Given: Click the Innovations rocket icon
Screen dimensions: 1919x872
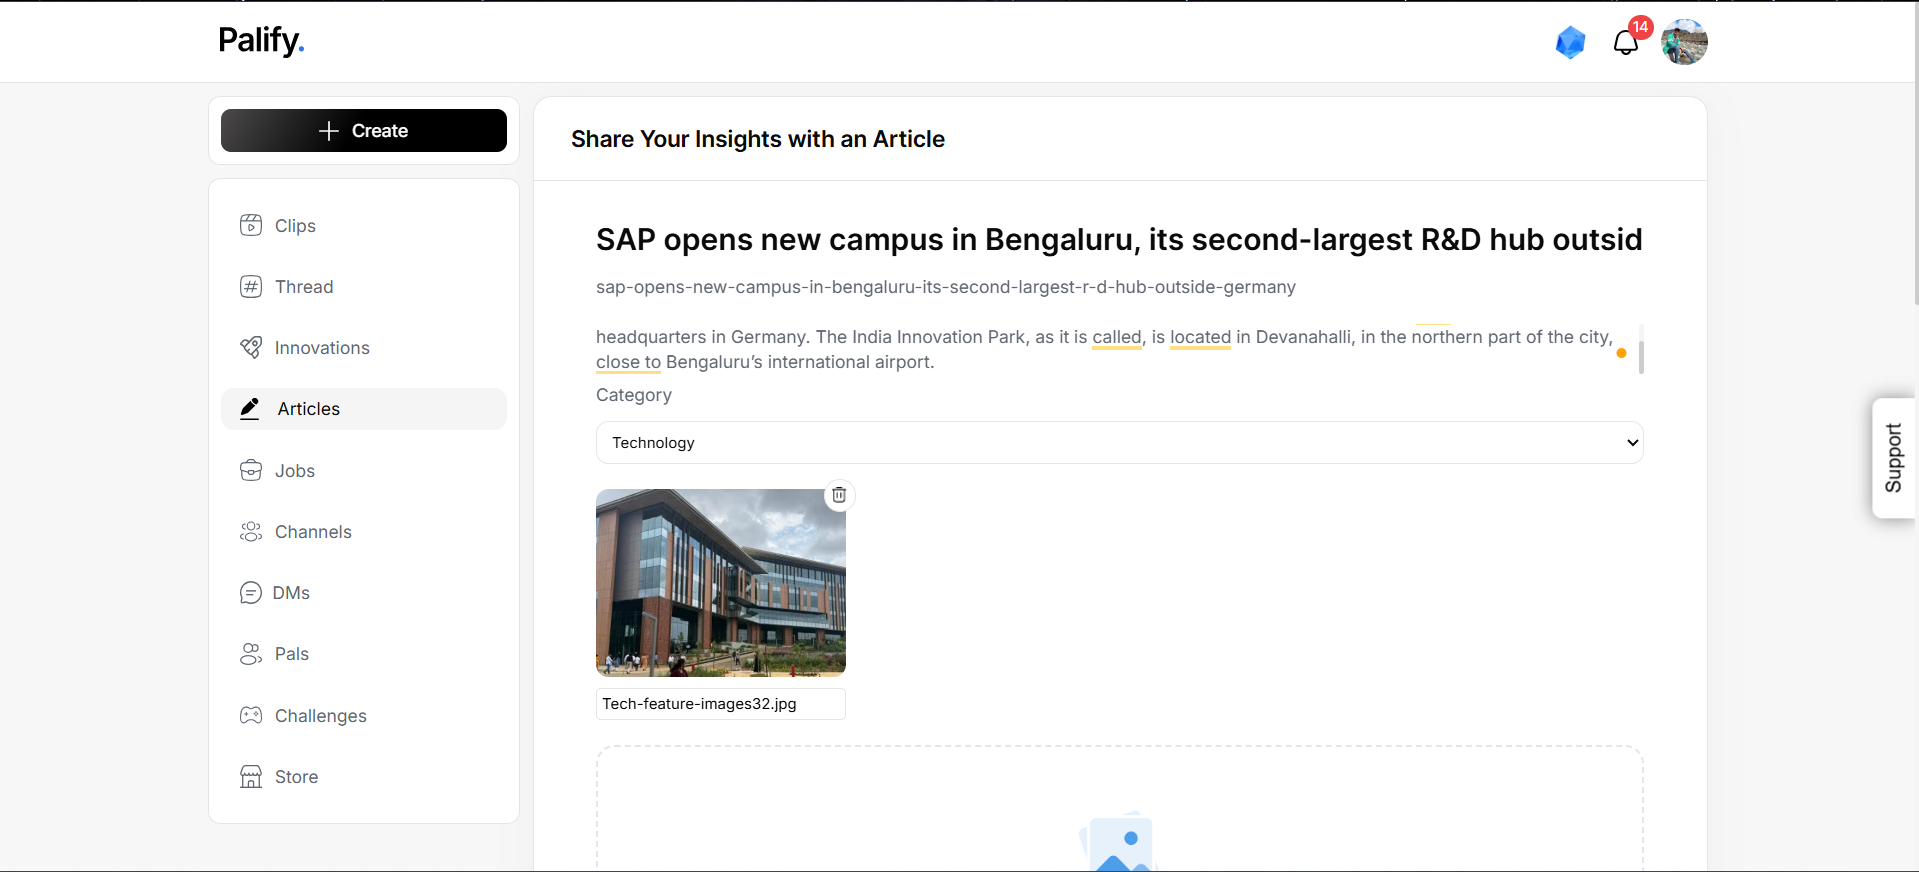Looking at the screenshot, I should 251,348.
